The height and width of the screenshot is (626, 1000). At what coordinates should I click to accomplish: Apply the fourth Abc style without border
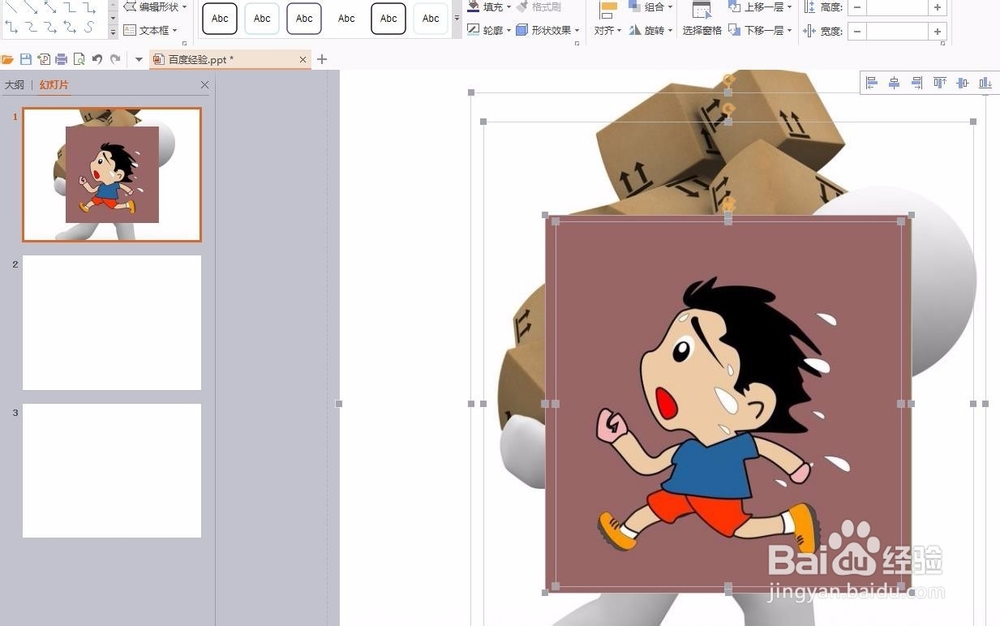click(346, 18)
